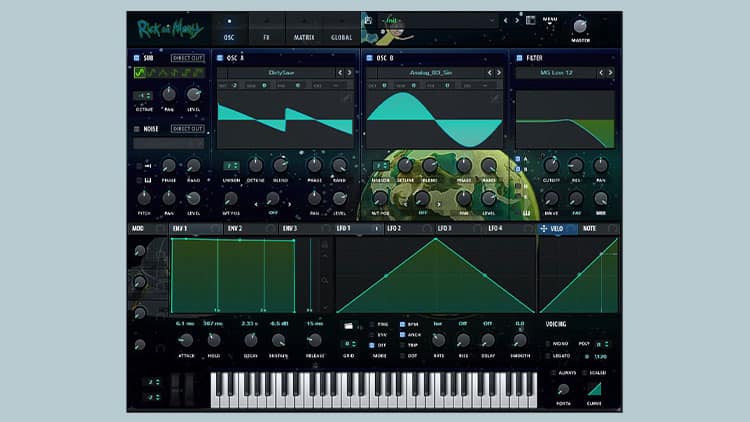Image resolution: width=750 pixels, height=422 pixels.
Task: Click the SUB LEVEL knob
Action: pyautogui.click(x=193, y=94)
